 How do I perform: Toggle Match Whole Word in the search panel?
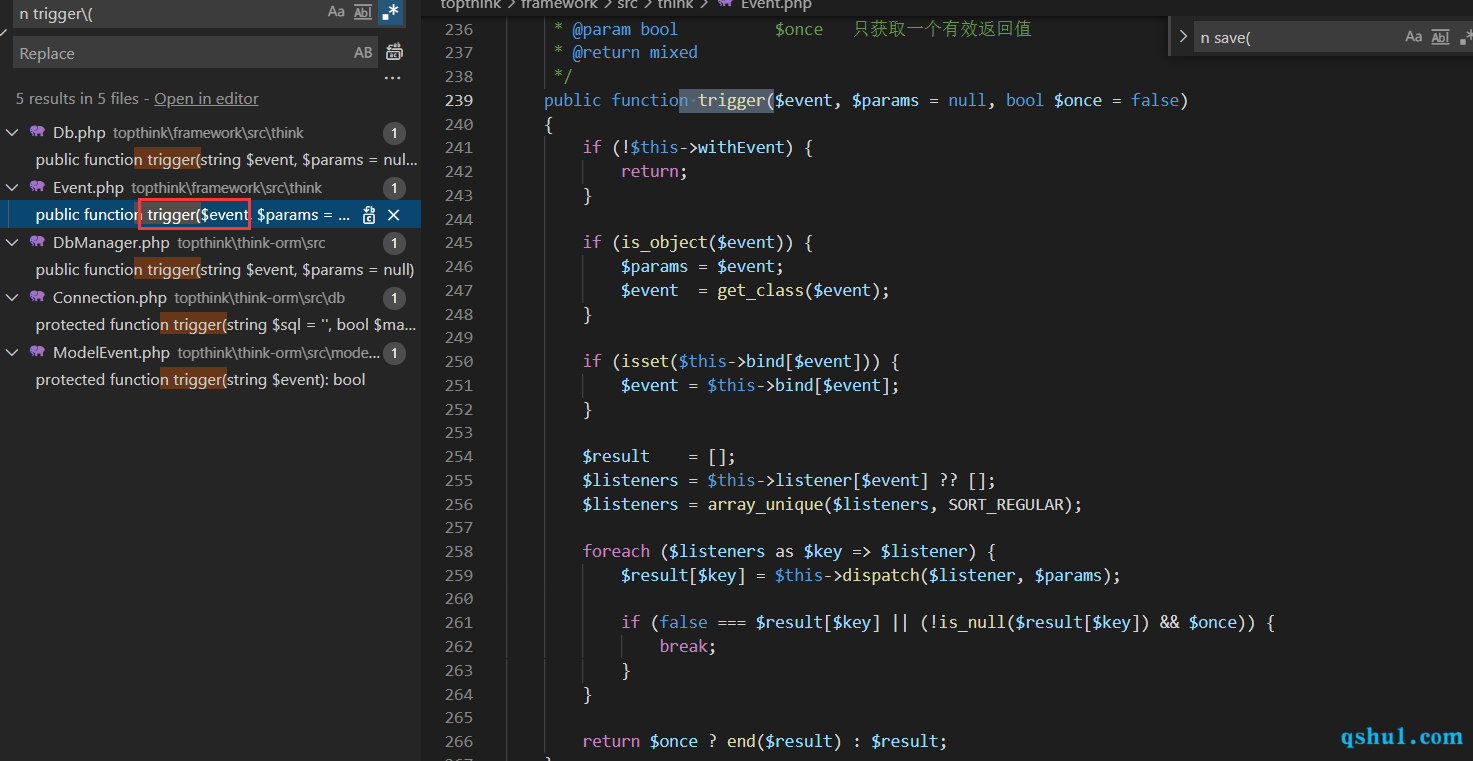click(x=363, y=13)
